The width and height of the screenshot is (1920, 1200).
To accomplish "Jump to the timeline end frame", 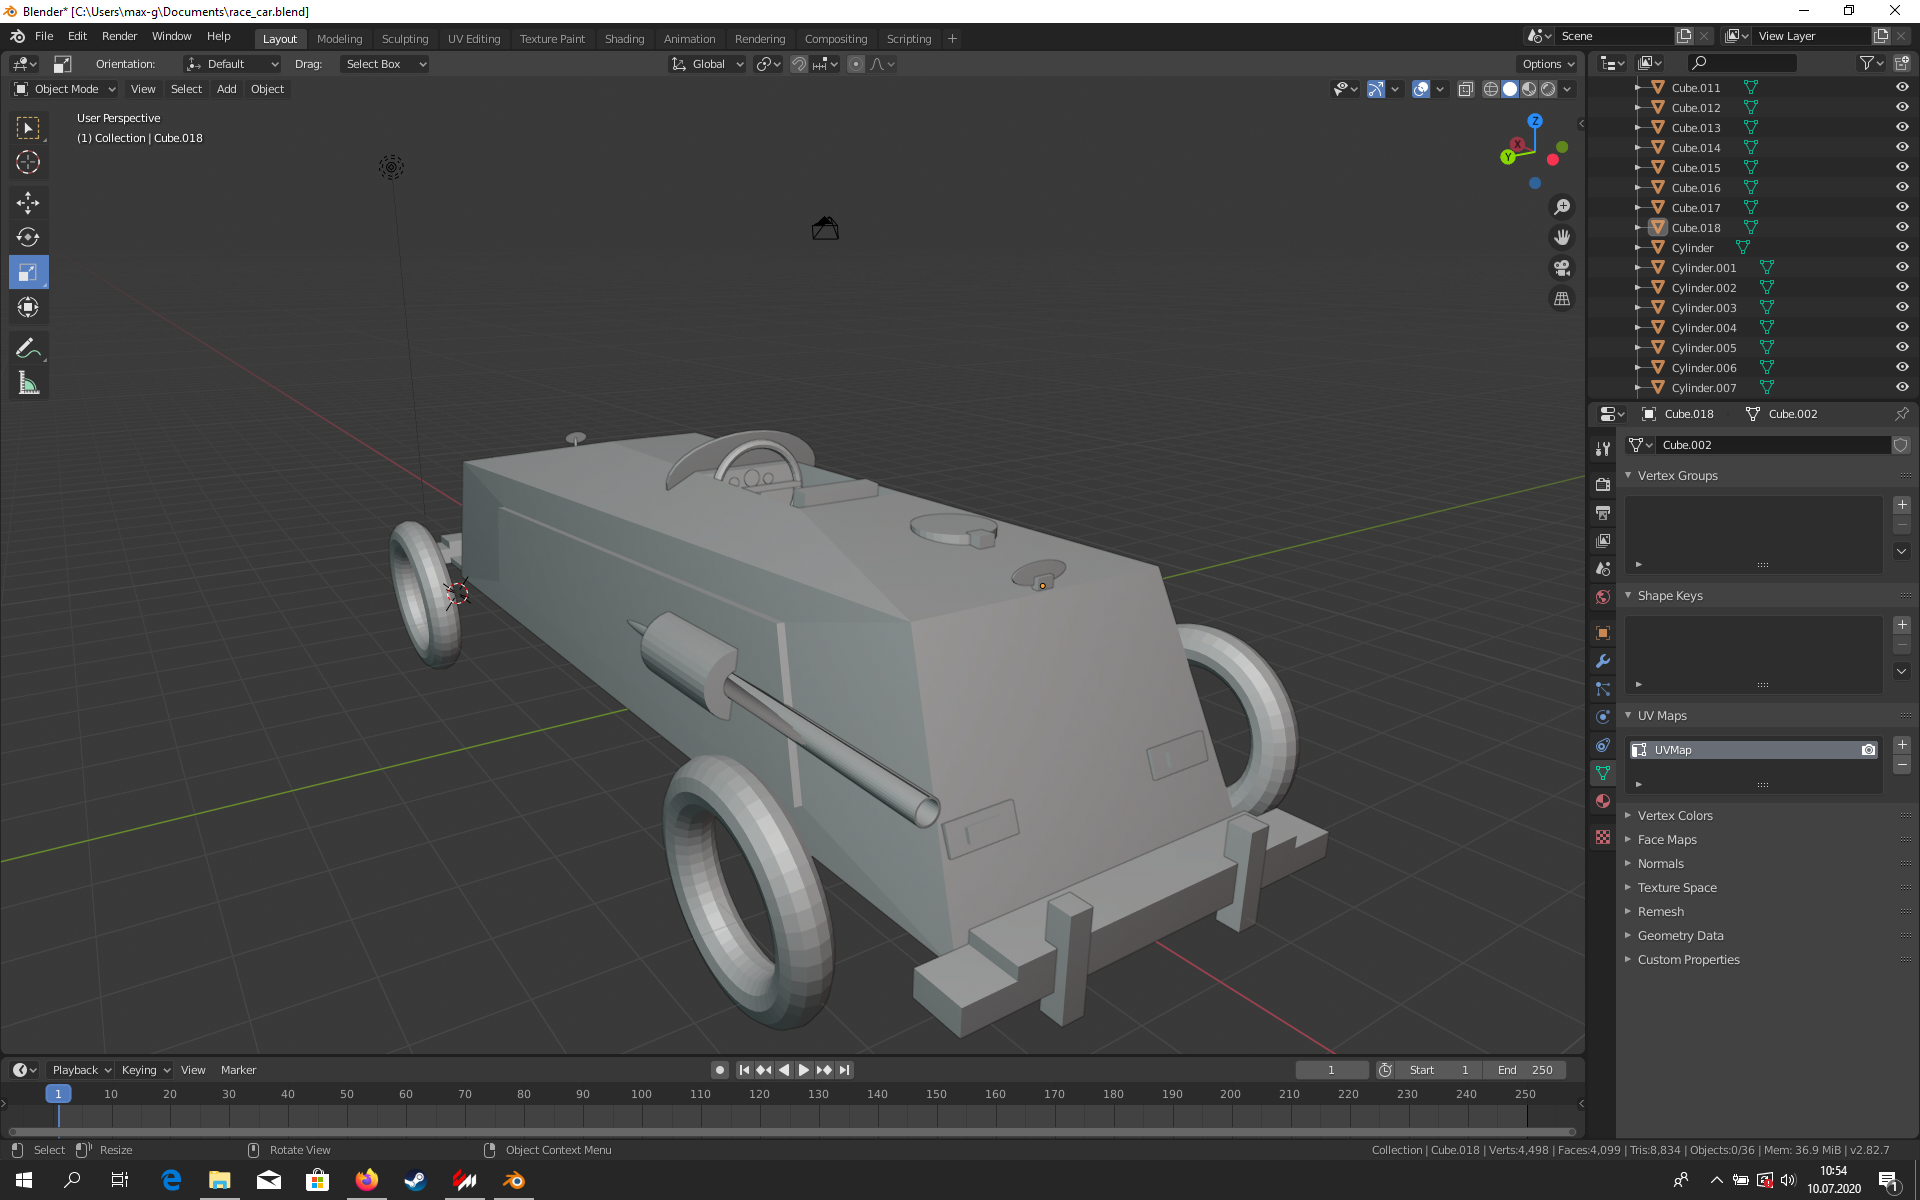I will (x=845, y=1070).
